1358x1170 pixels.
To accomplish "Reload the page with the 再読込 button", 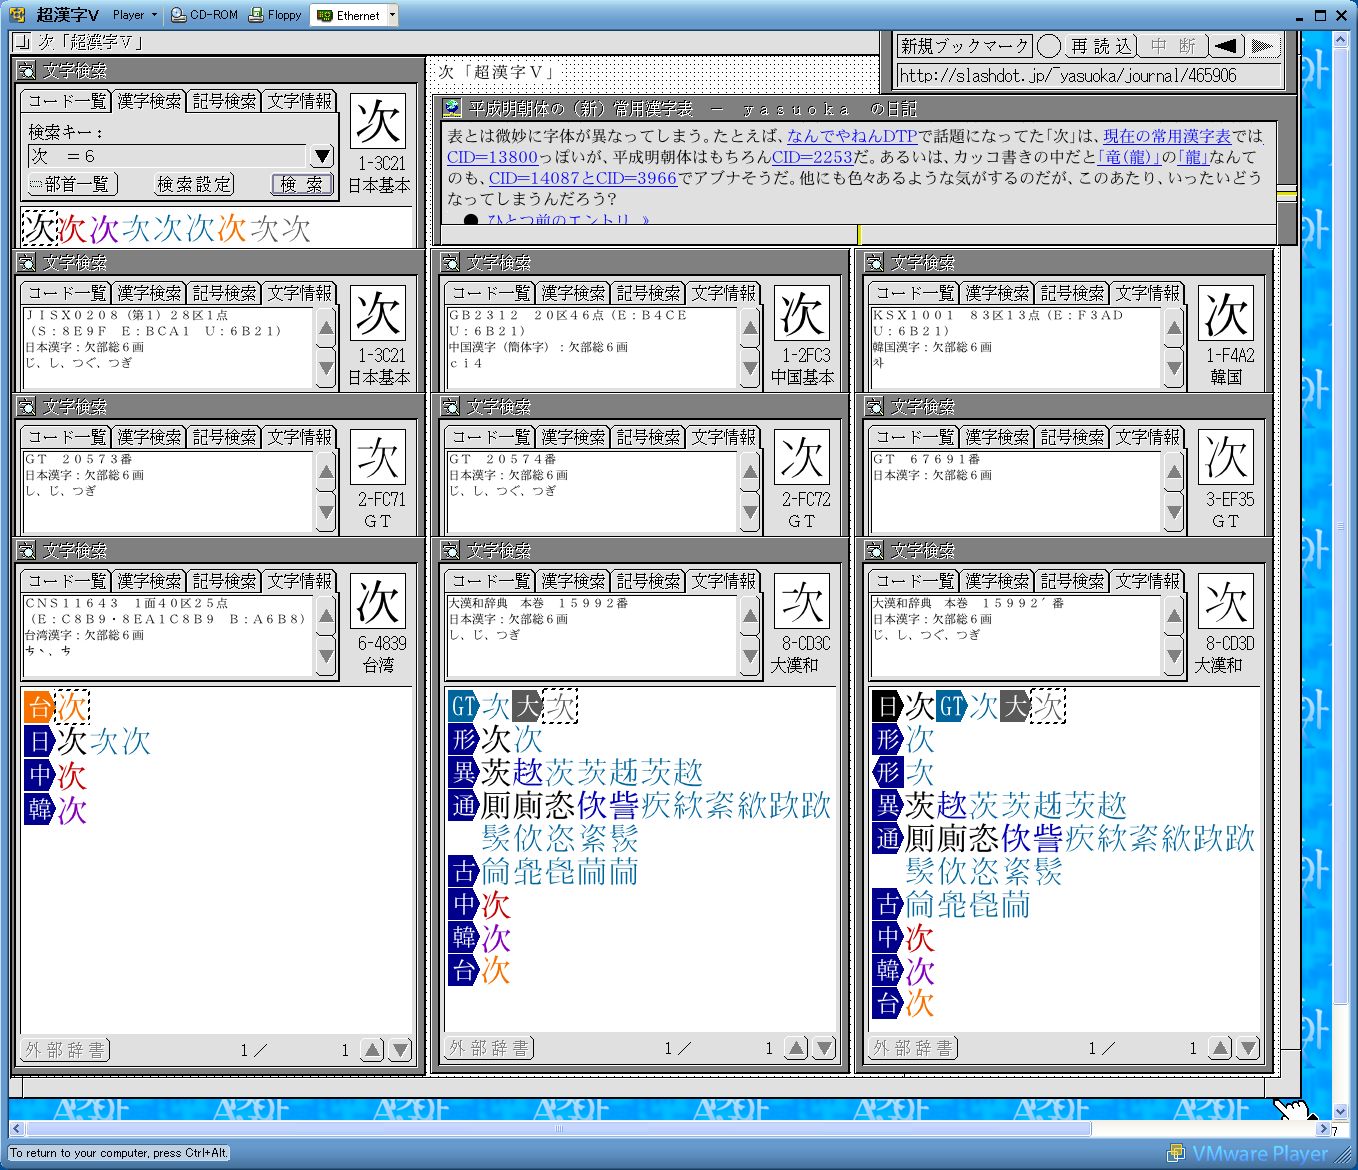I will [1100, 46].
